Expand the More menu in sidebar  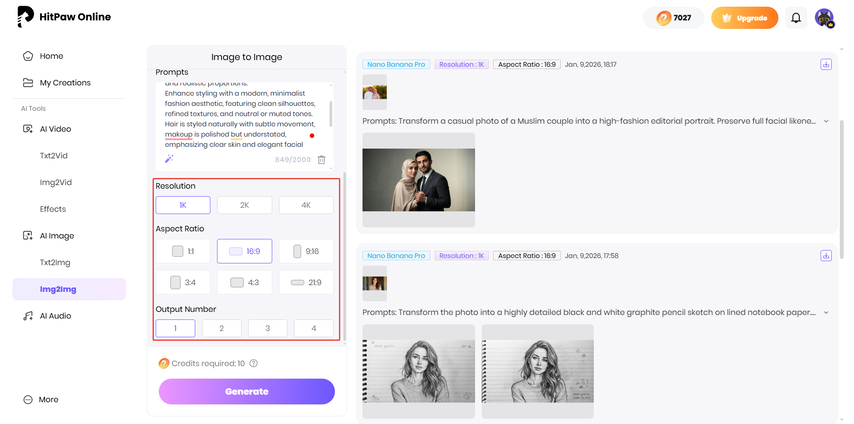[x=48, y=399]
